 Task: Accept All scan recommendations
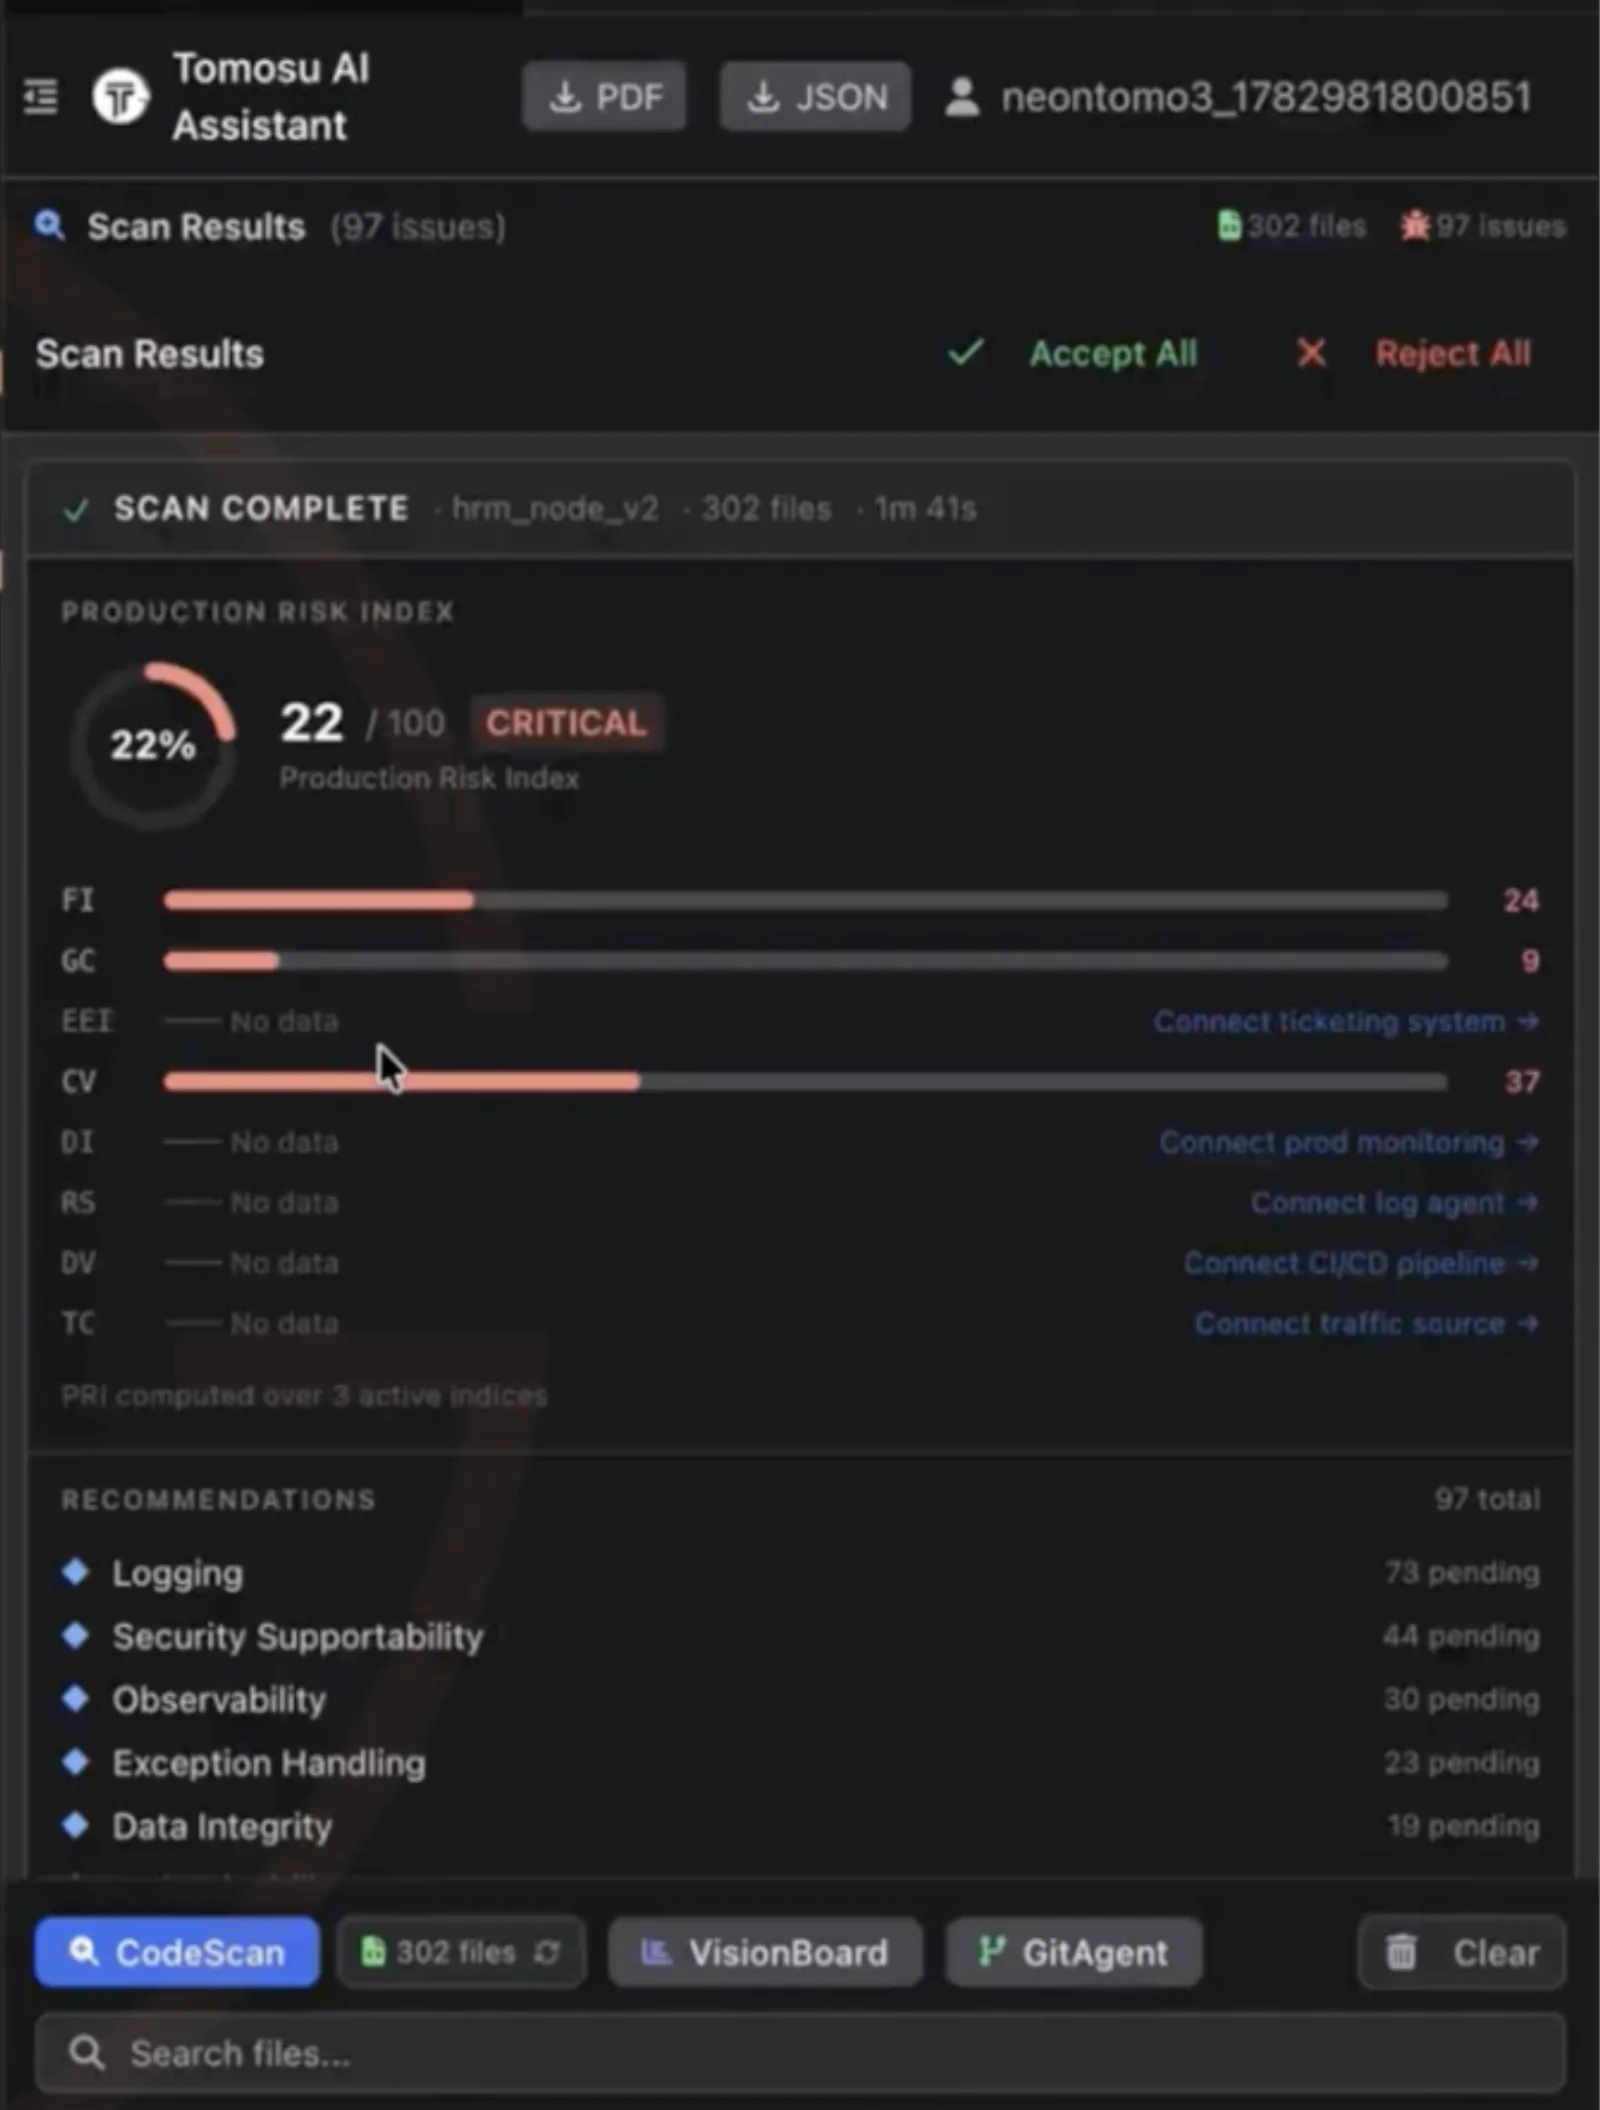point(1072,353)
